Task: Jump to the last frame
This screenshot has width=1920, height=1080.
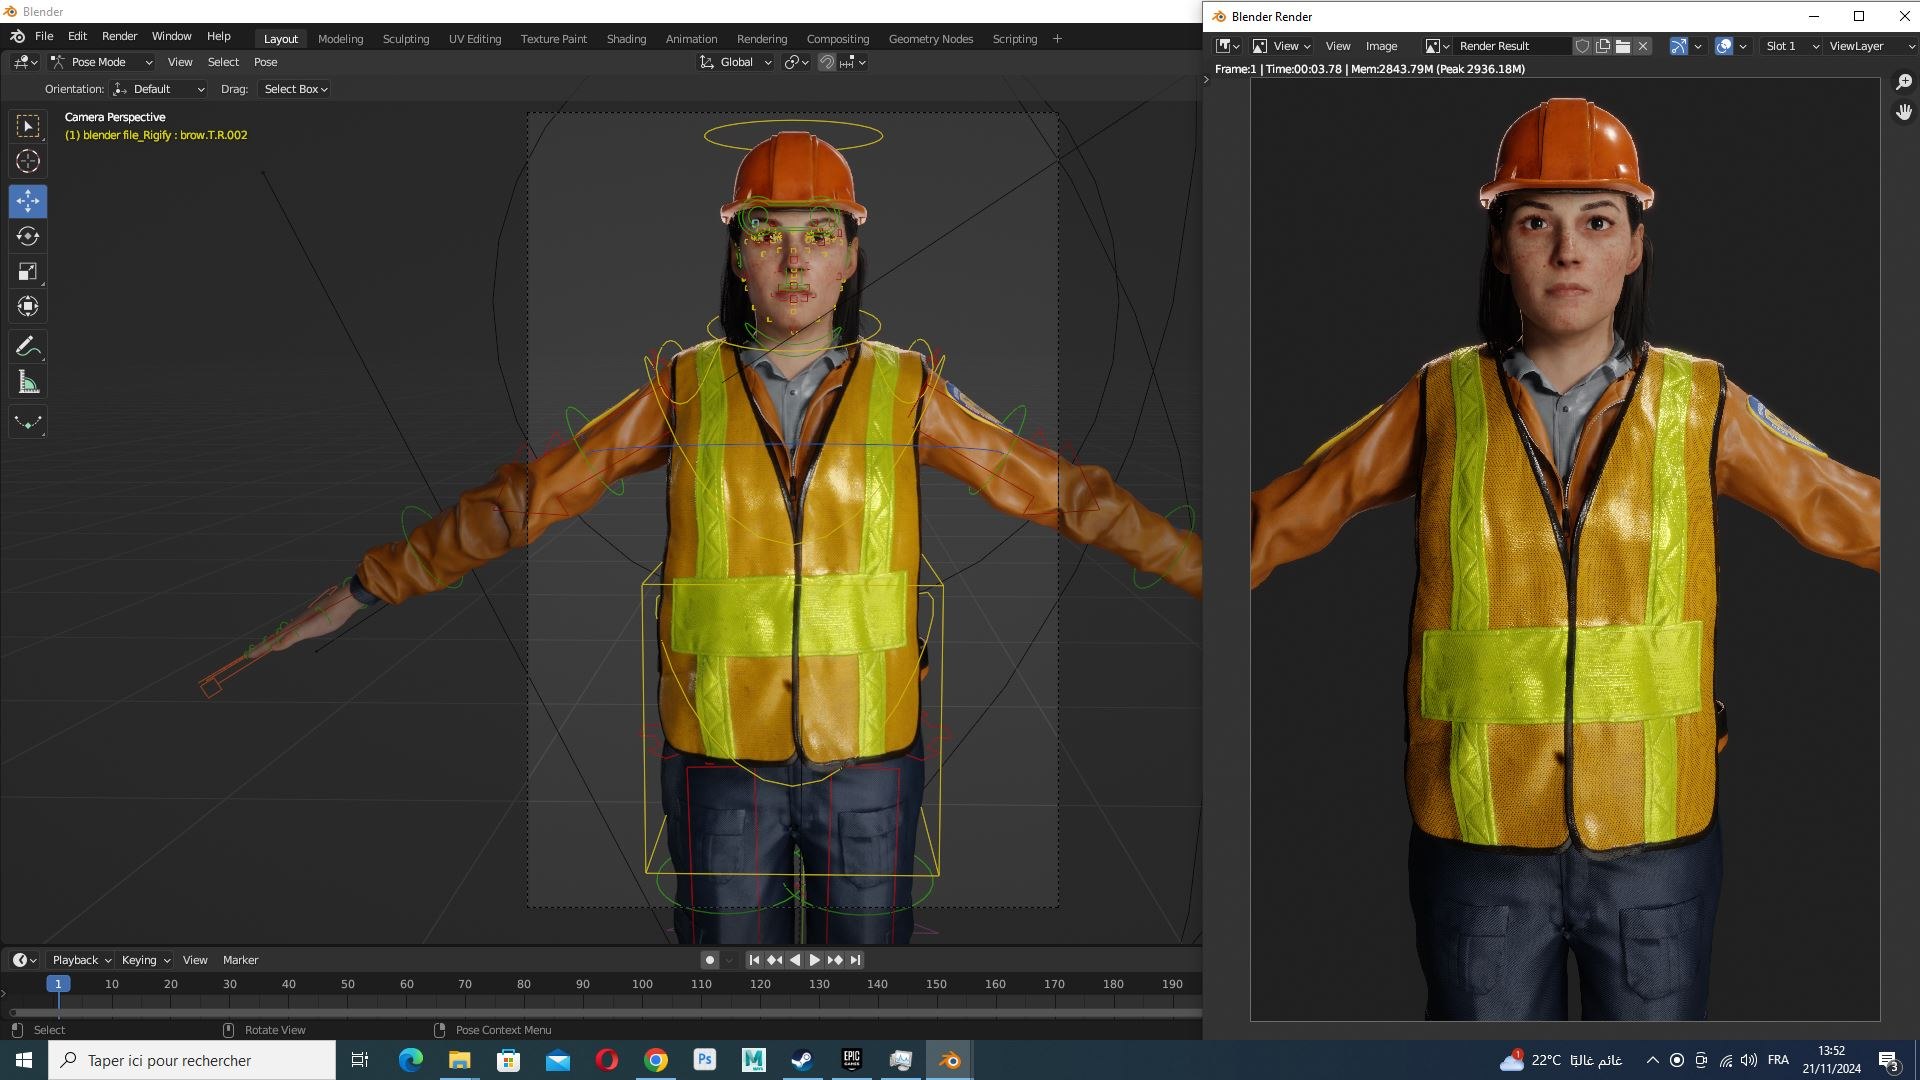Action: pyautogui.click(x=855, y=960)
